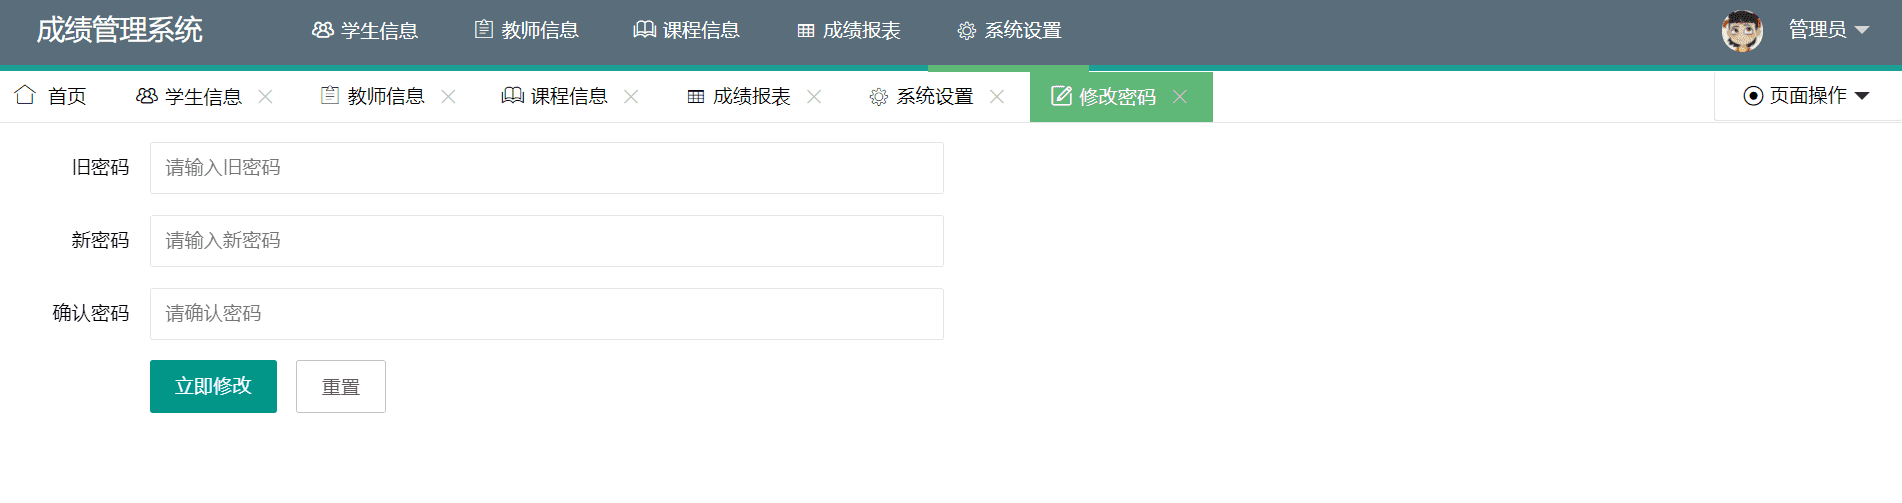Open 学生信息 in top navigation
The width and height of the screenshot is (1902, 503).
[365, 31]
